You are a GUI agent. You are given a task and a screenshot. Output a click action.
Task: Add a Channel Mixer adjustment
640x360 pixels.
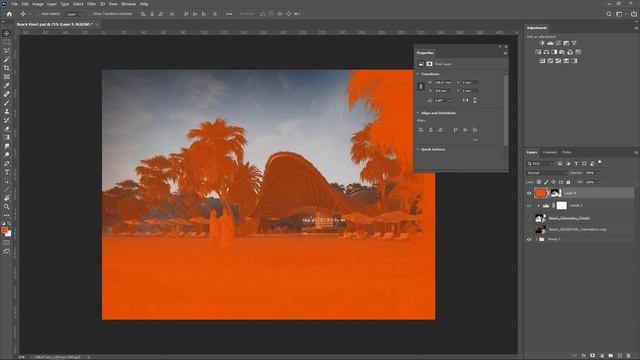[x=570, y=52]
